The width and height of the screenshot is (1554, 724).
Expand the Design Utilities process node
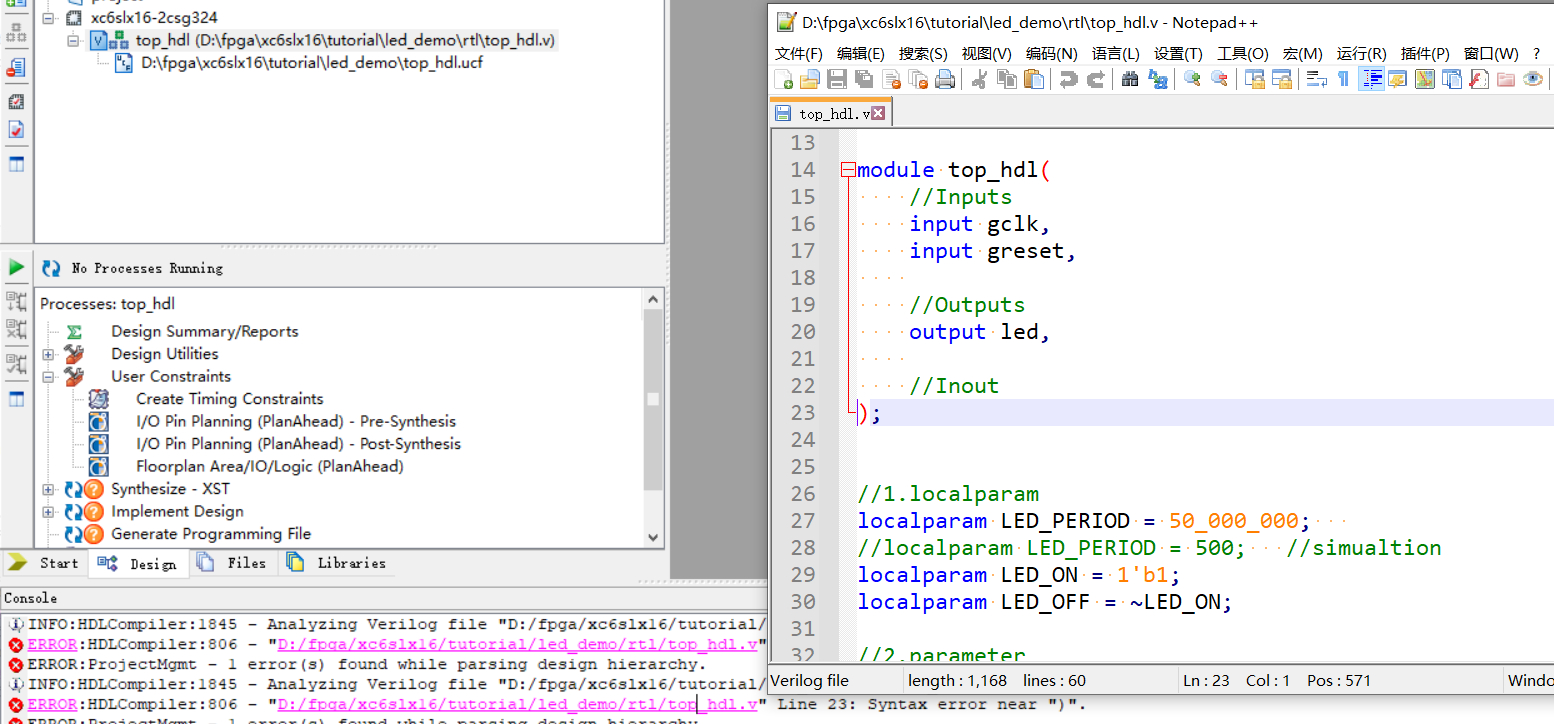(48, 354)
